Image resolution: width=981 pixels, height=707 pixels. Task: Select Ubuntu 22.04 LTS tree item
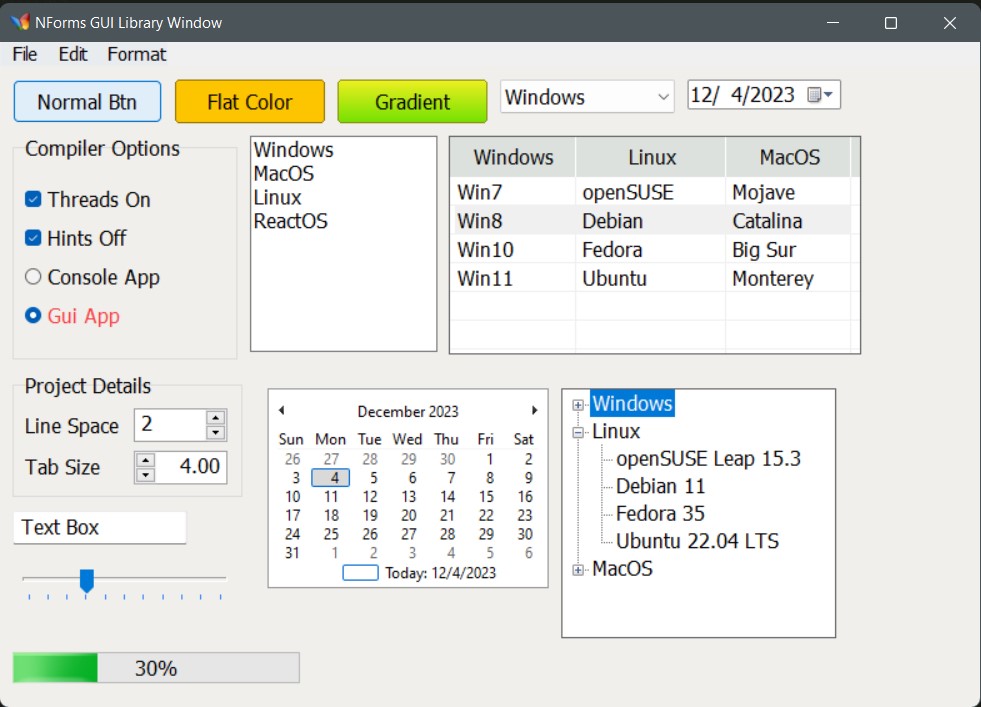697,541
